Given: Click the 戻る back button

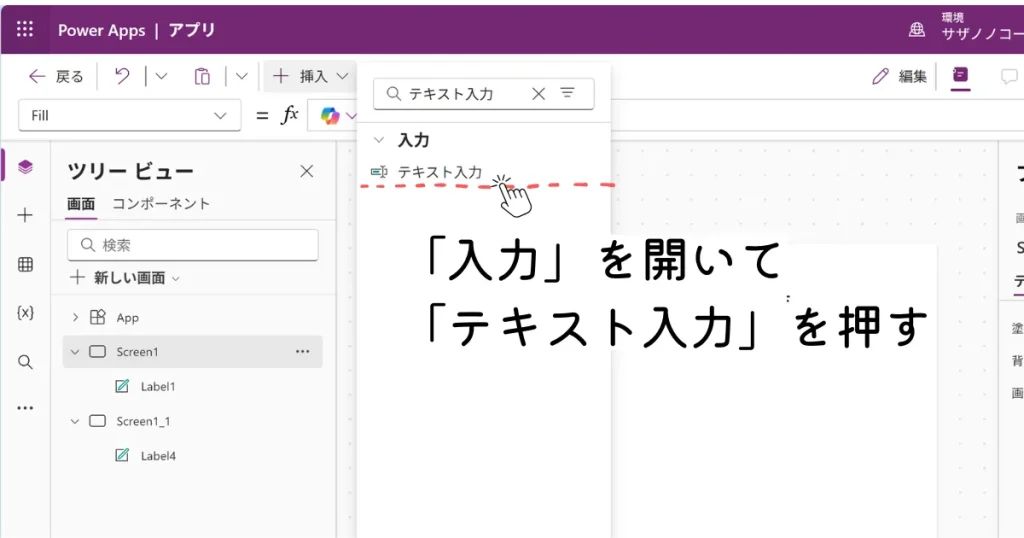Looking at the screenshot, I should [x=56, y=76].
